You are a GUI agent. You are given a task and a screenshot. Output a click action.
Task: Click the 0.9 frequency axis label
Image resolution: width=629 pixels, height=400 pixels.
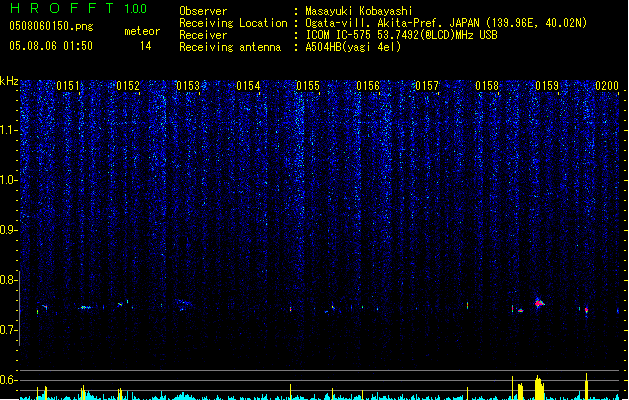pyautogui.click(x=9, y=230)
